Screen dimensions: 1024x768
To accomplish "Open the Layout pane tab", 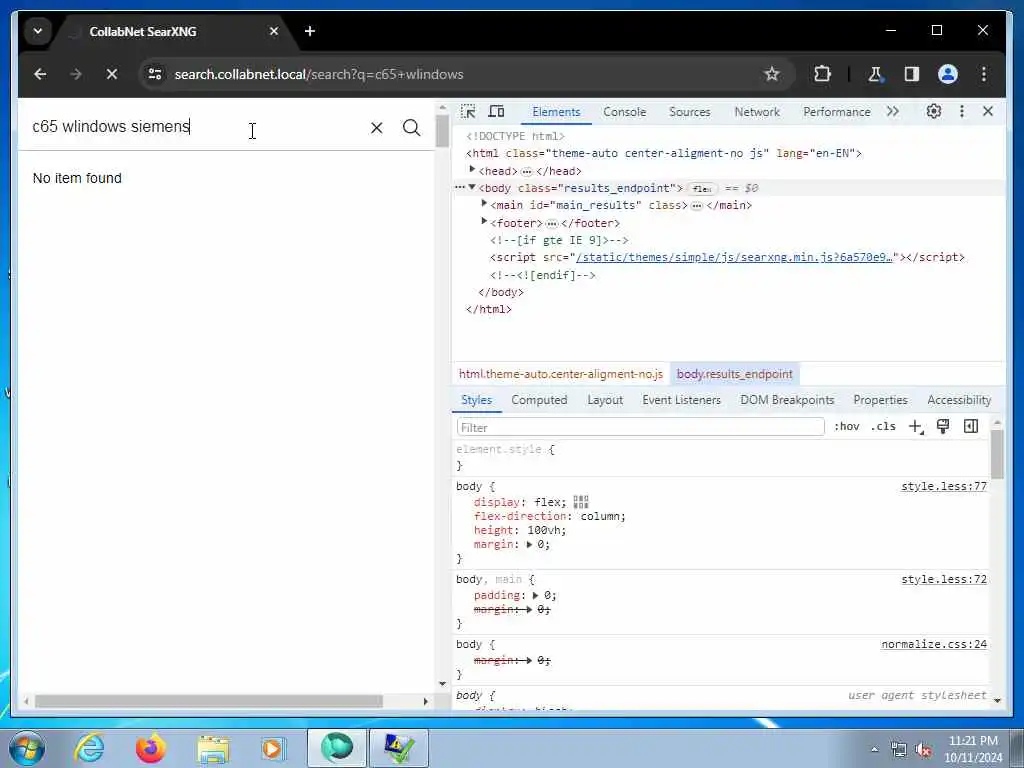I will tap(605, 400).
